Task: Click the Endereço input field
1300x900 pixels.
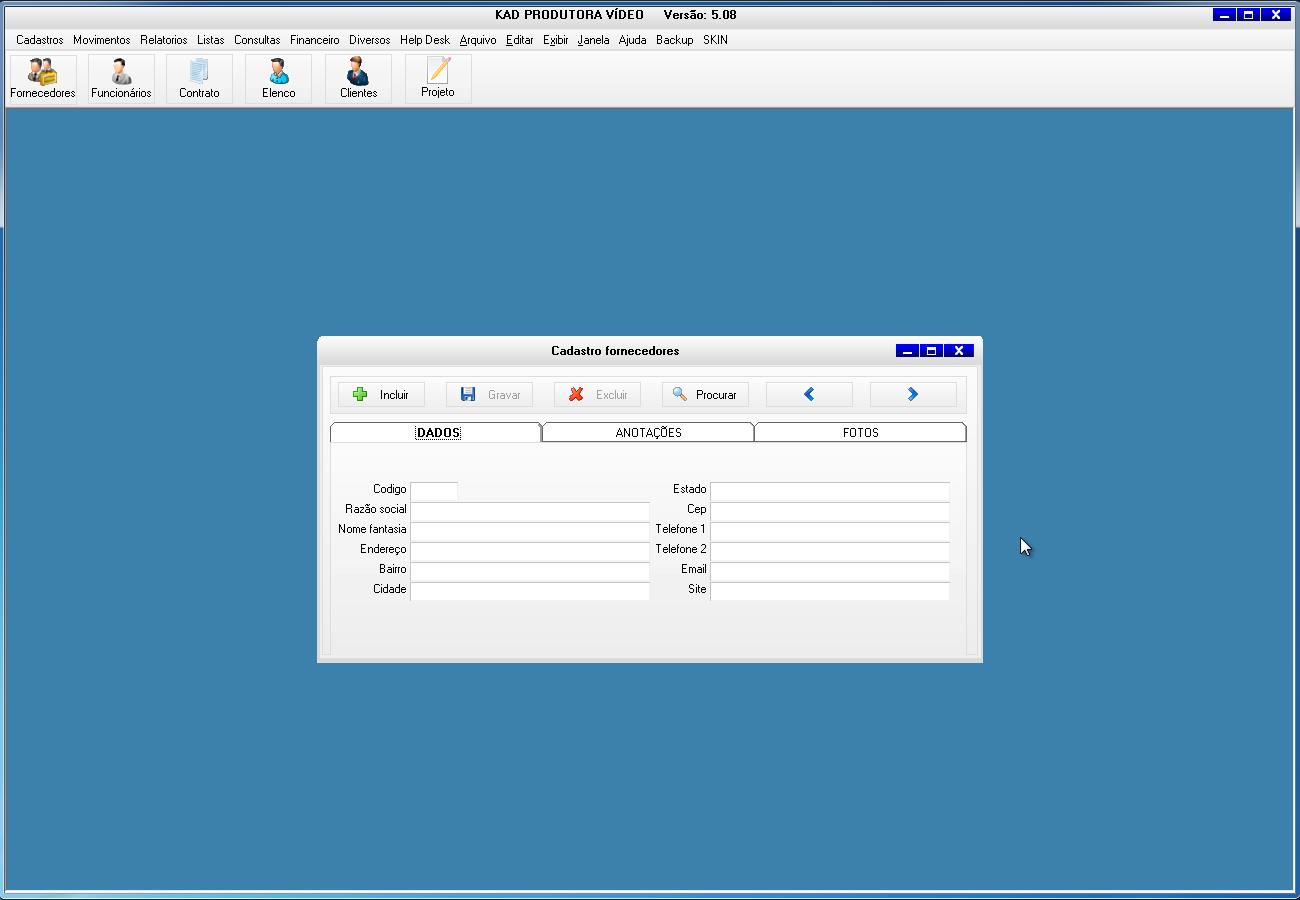Action: 530,551
